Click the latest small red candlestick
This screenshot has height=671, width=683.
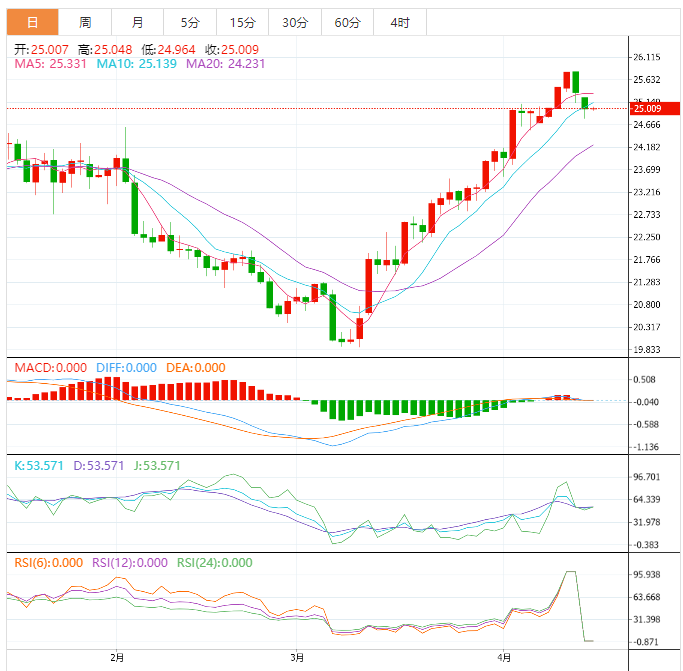593,108
